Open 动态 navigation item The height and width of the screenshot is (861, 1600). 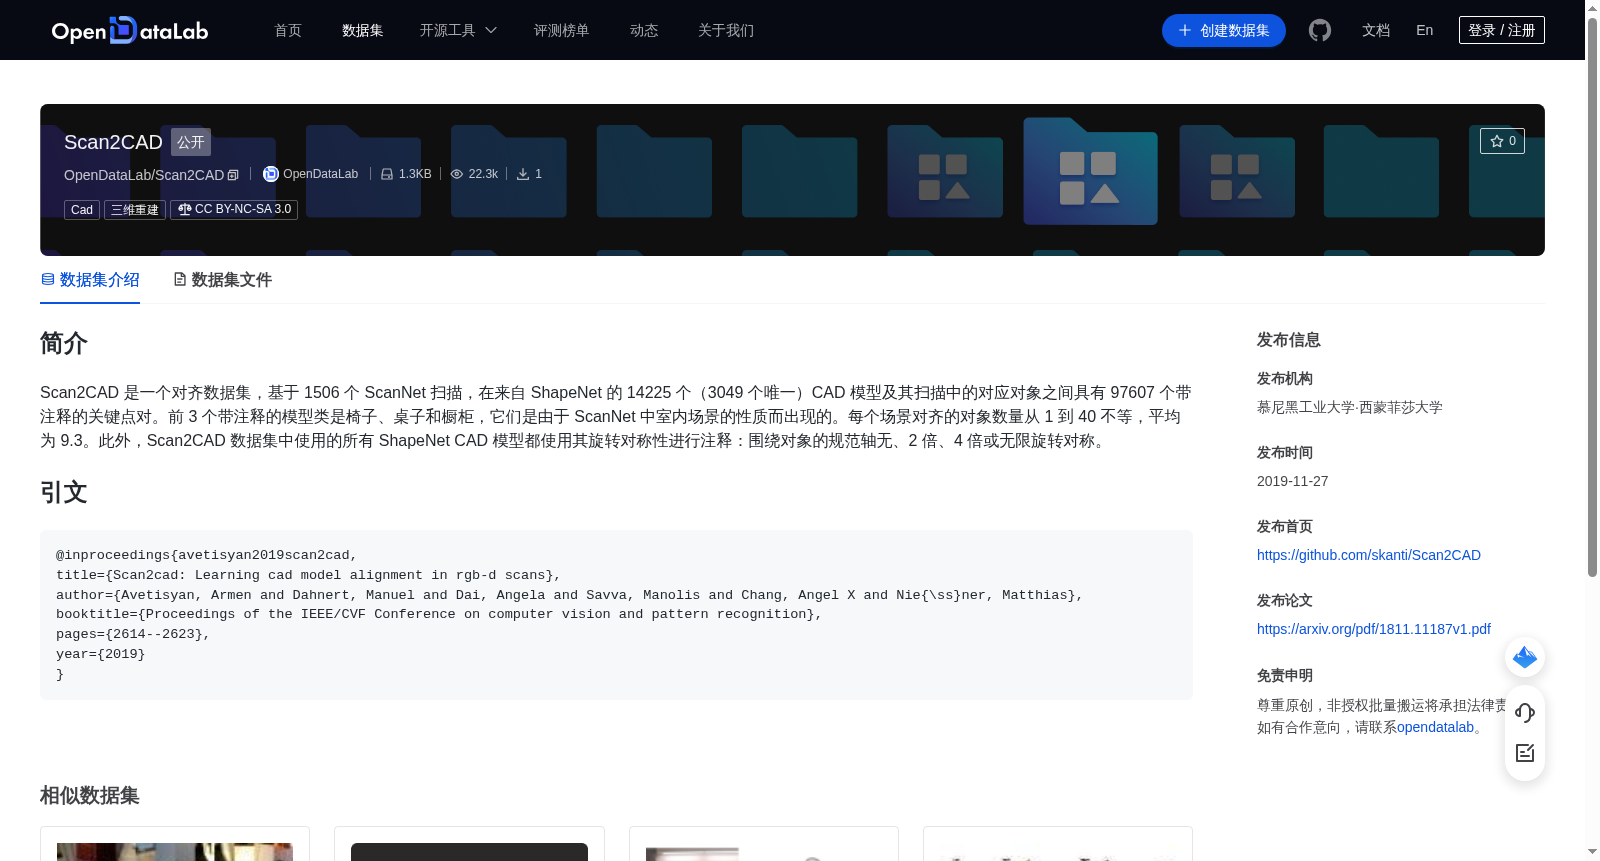[644, 30]
